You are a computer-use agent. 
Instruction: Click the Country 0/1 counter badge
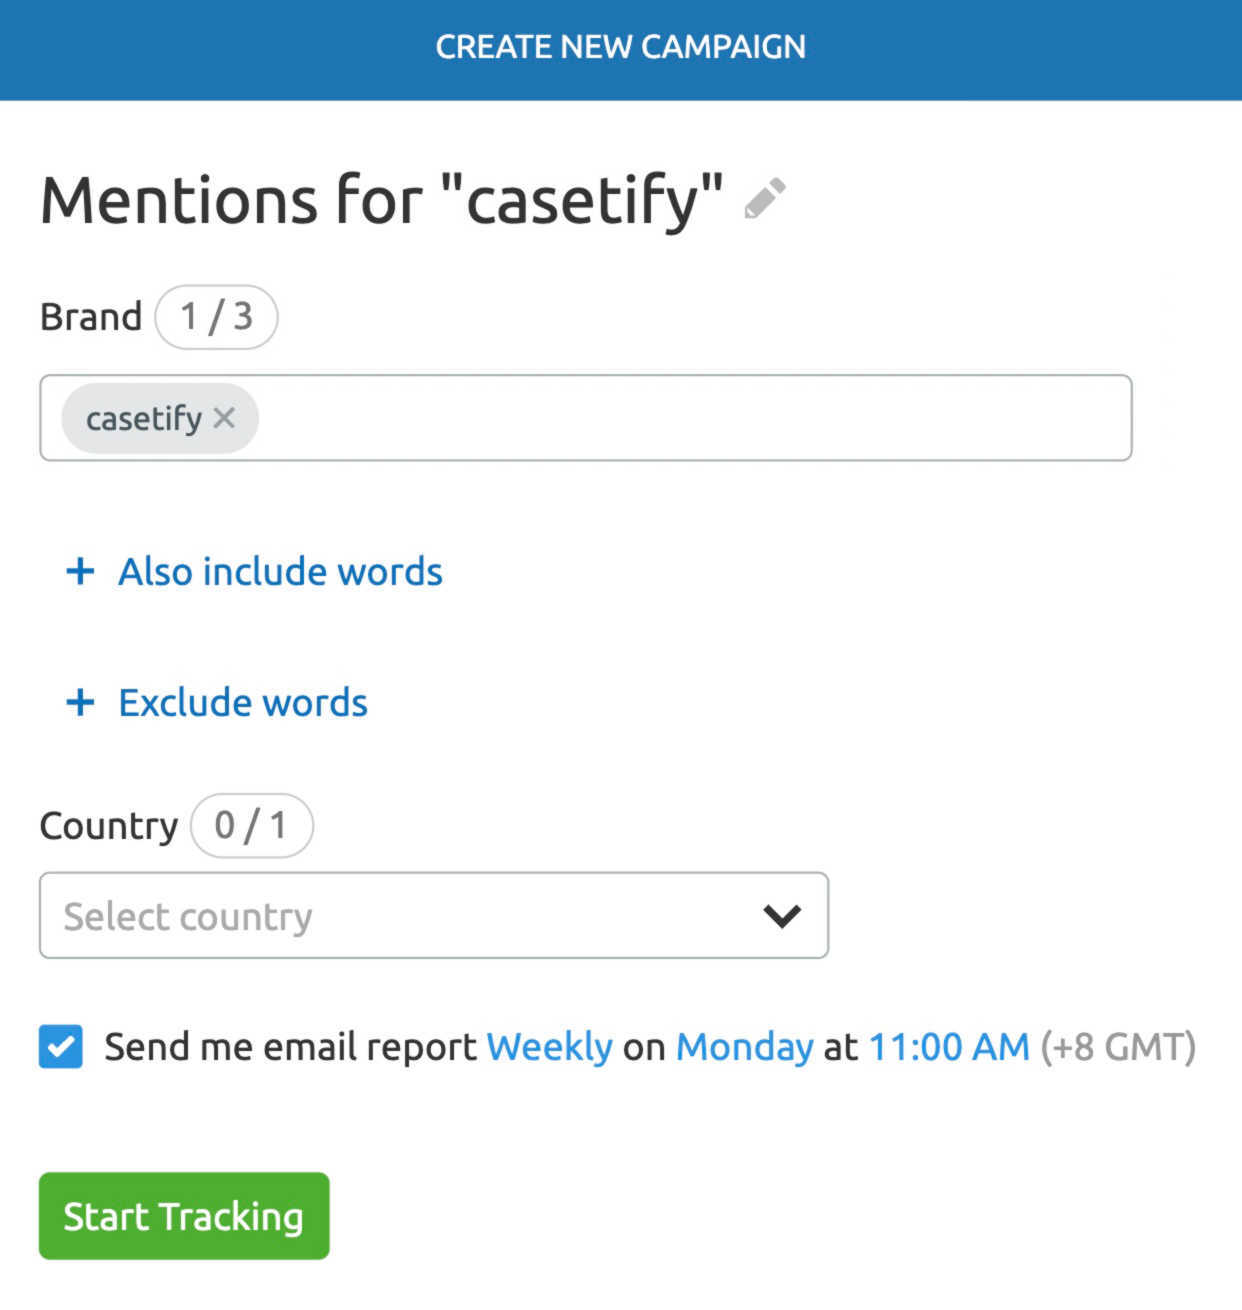251,825
